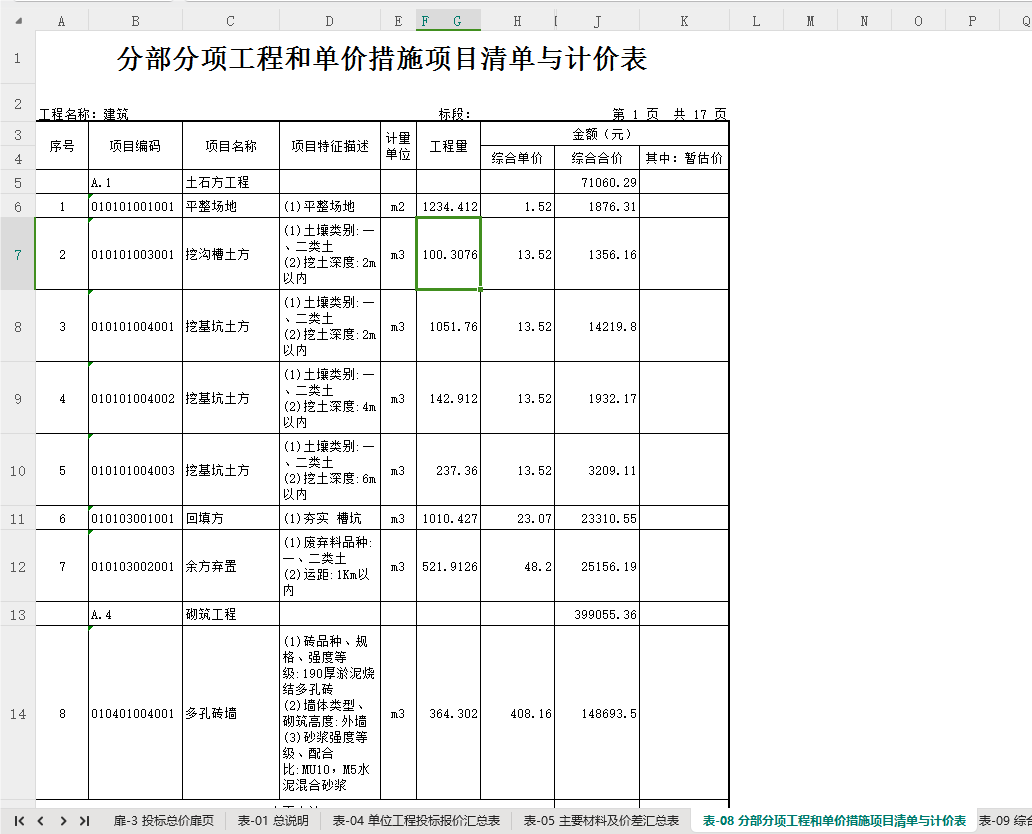Click the 项目特征描述 header cell

point(330,145)
